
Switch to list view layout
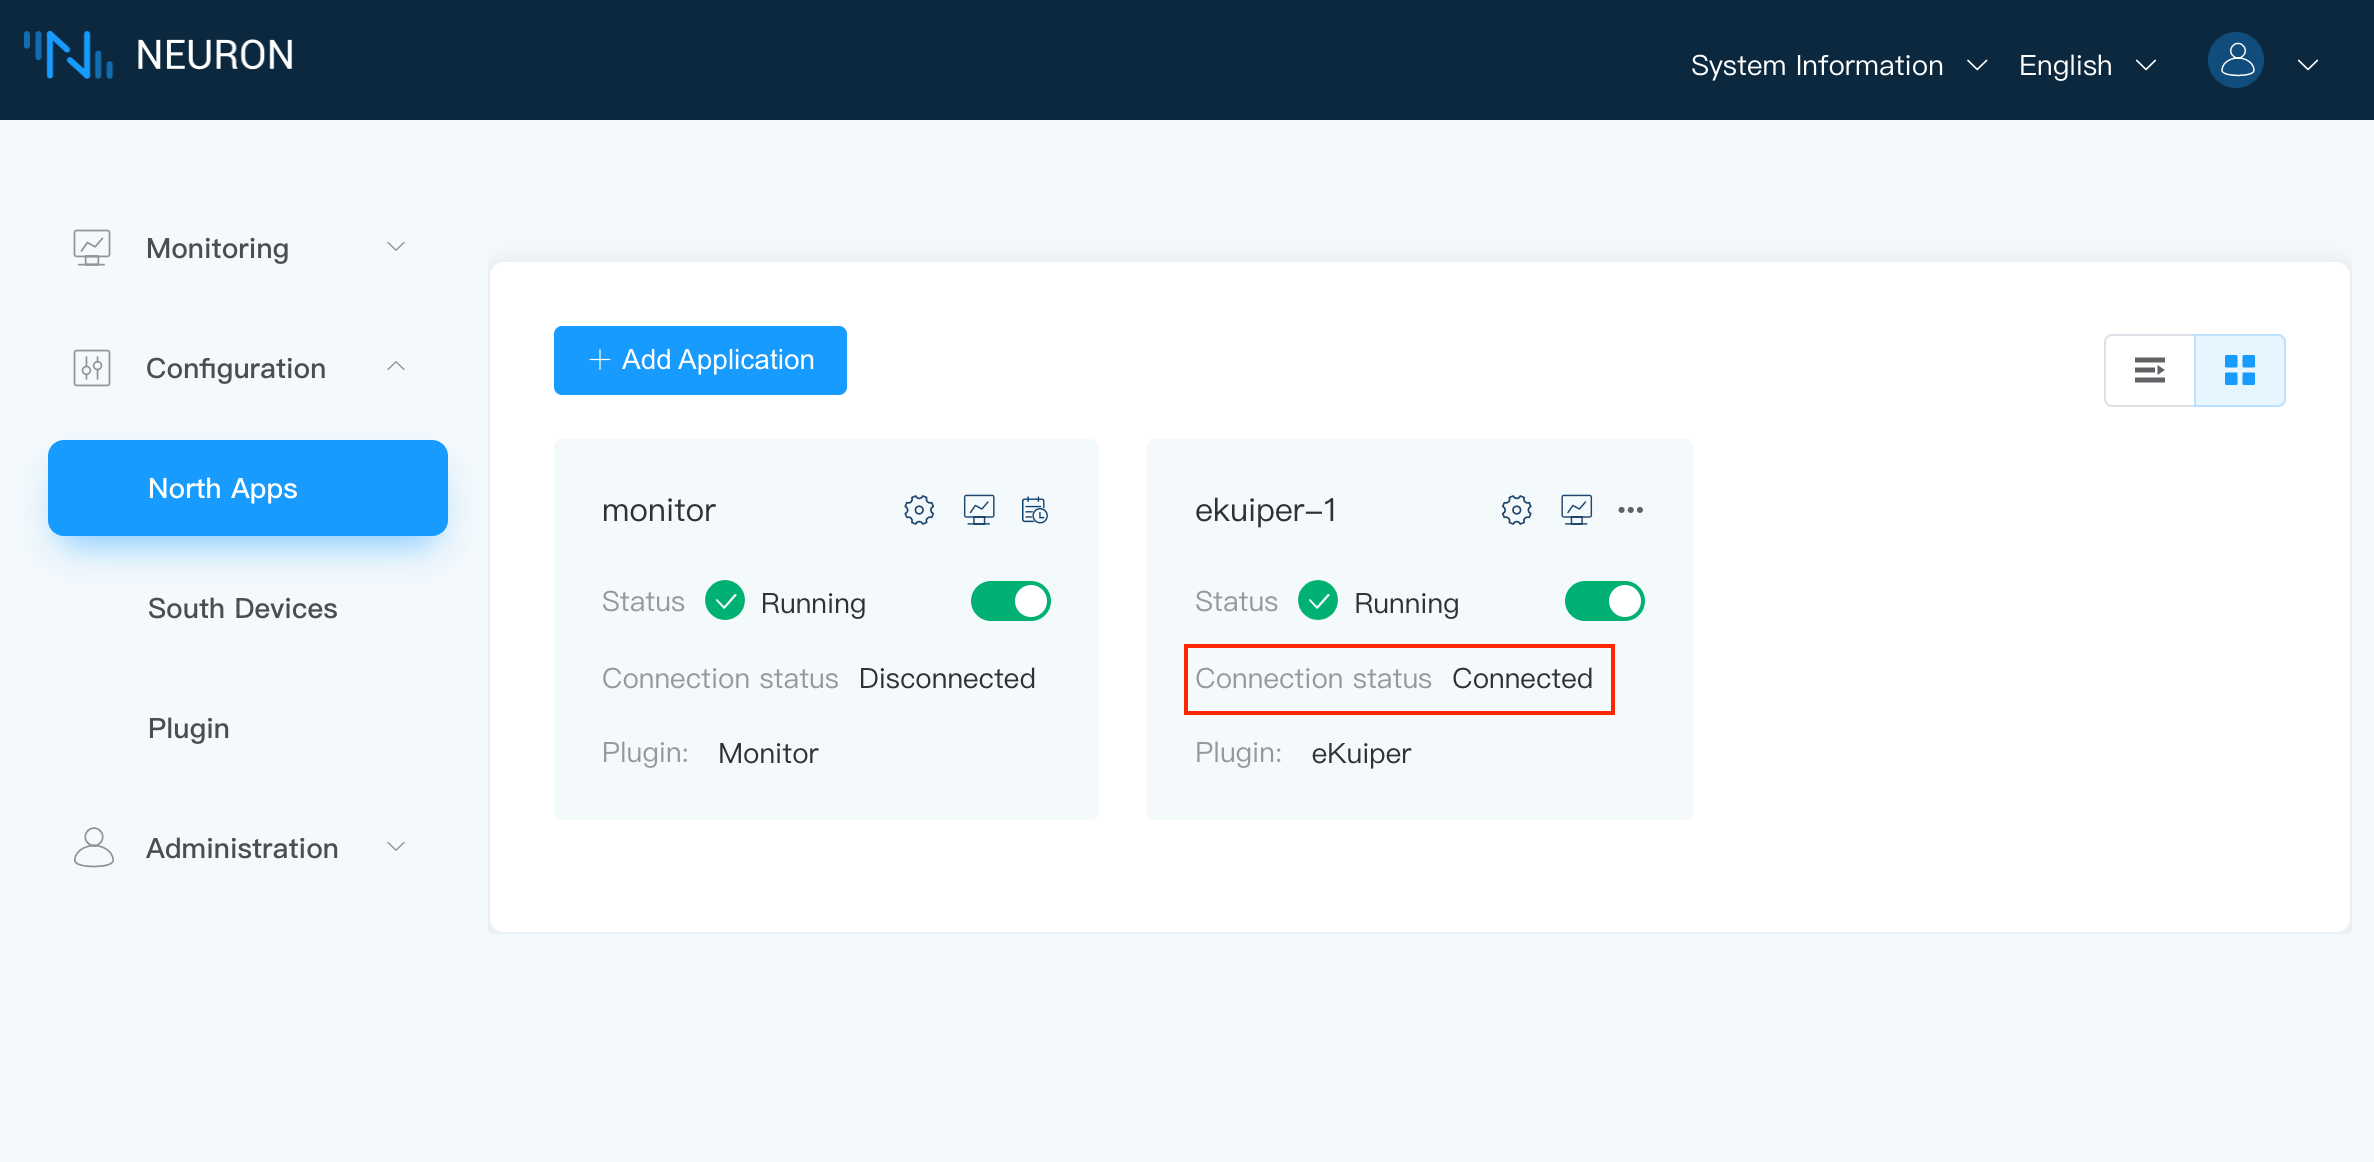[2149, 370]
